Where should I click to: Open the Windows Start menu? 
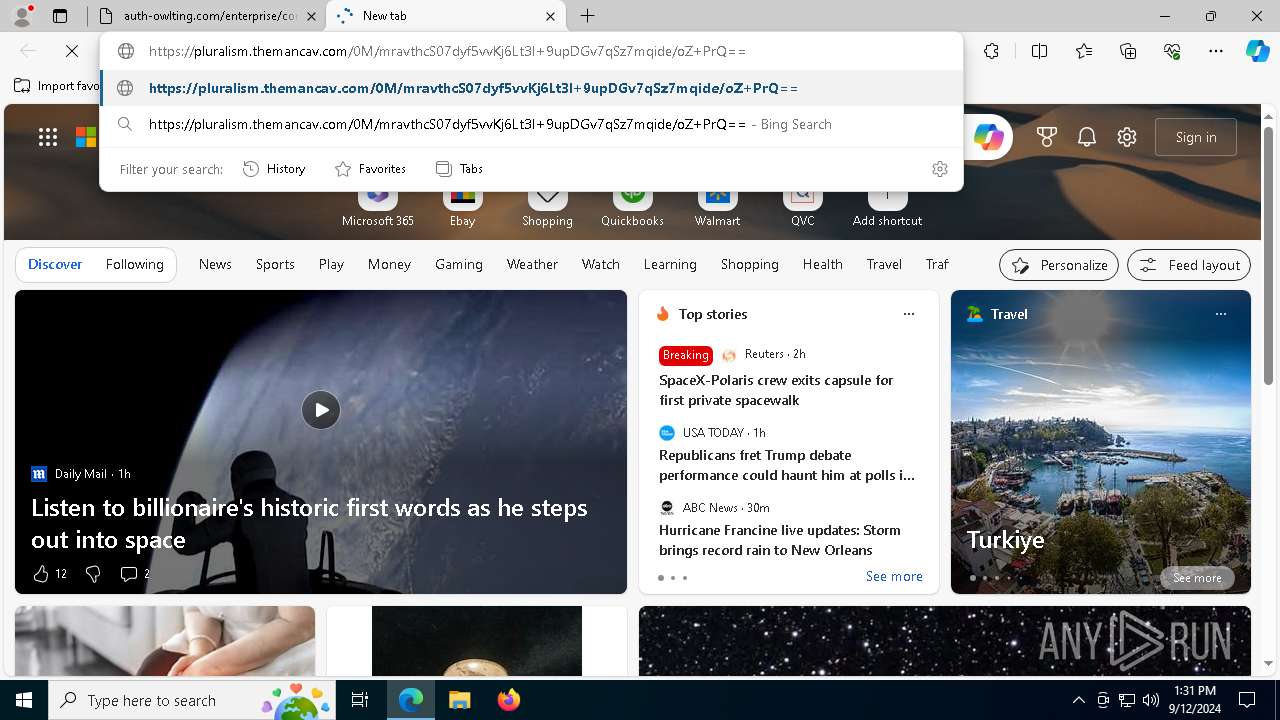24,700
